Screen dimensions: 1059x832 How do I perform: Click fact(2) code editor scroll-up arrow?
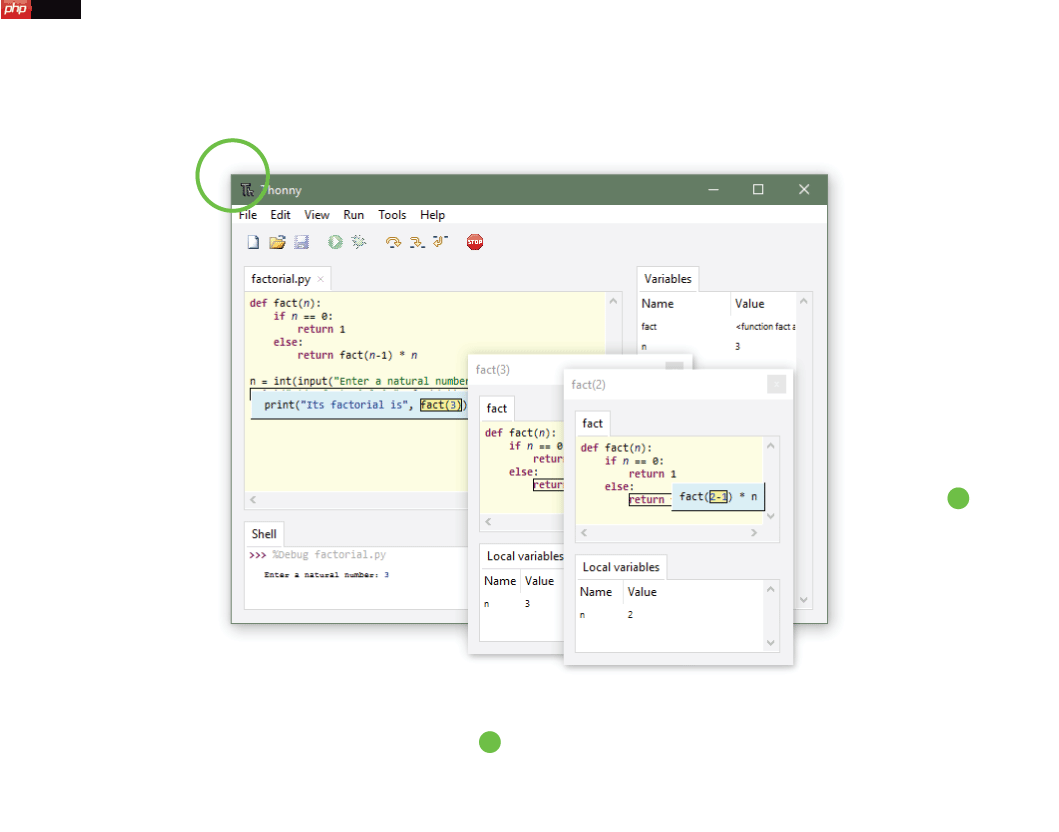click(771, 446)
